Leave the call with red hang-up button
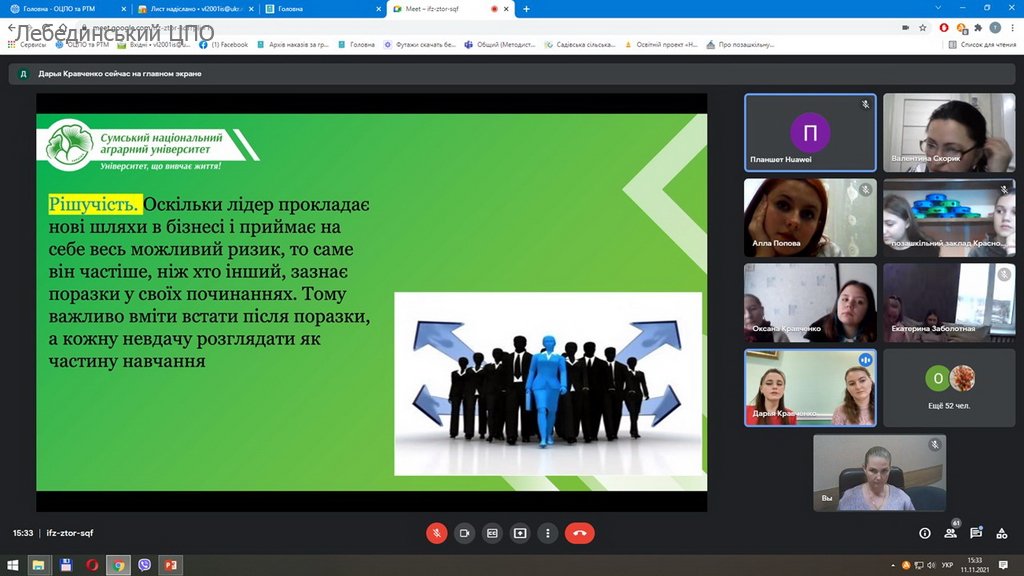Viewport: 1024px width, 576px height. 579,533
